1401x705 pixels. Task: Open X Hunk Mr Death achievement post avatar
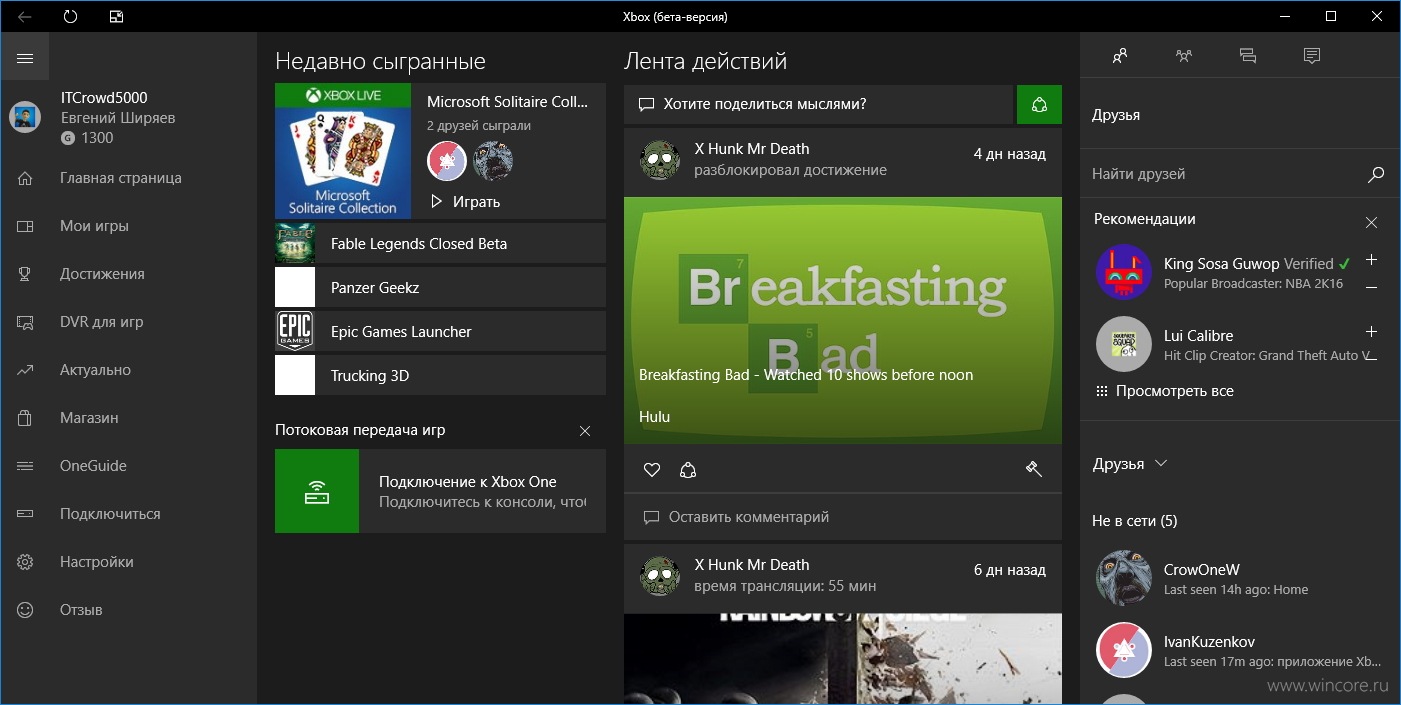660,159
